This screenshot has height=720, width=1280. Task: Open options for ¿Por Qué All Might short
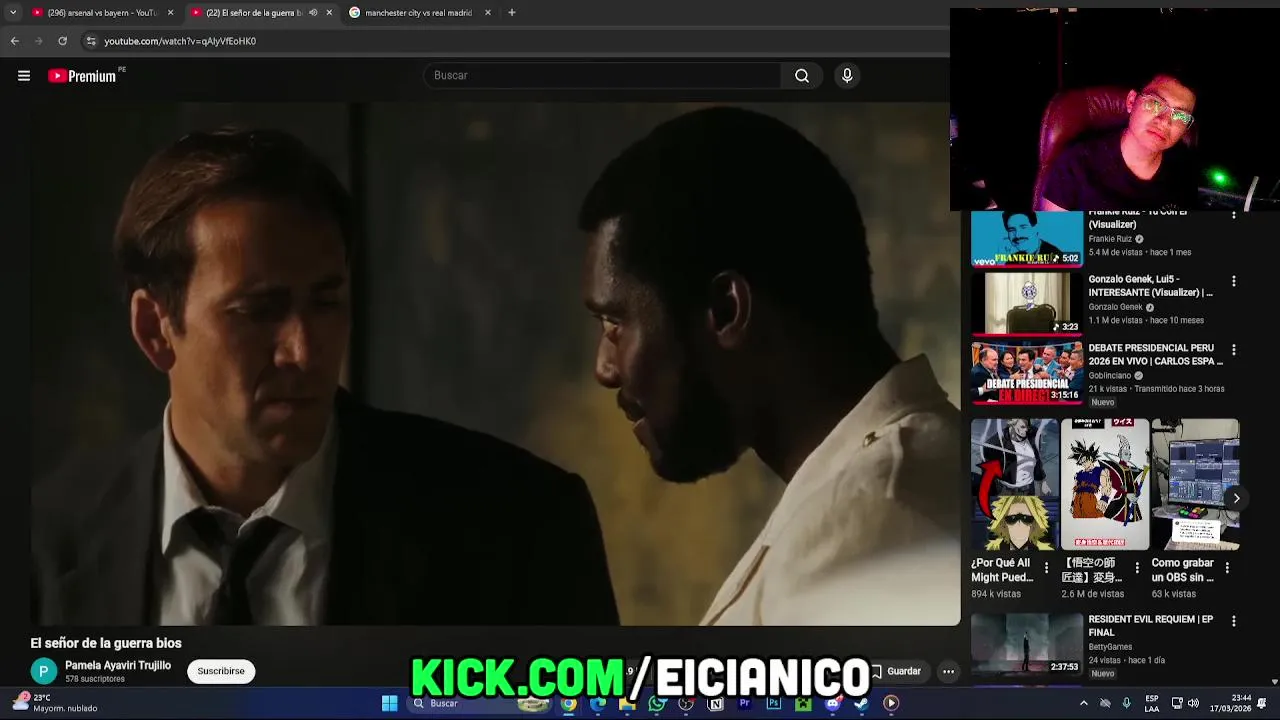click(1046, 567)
